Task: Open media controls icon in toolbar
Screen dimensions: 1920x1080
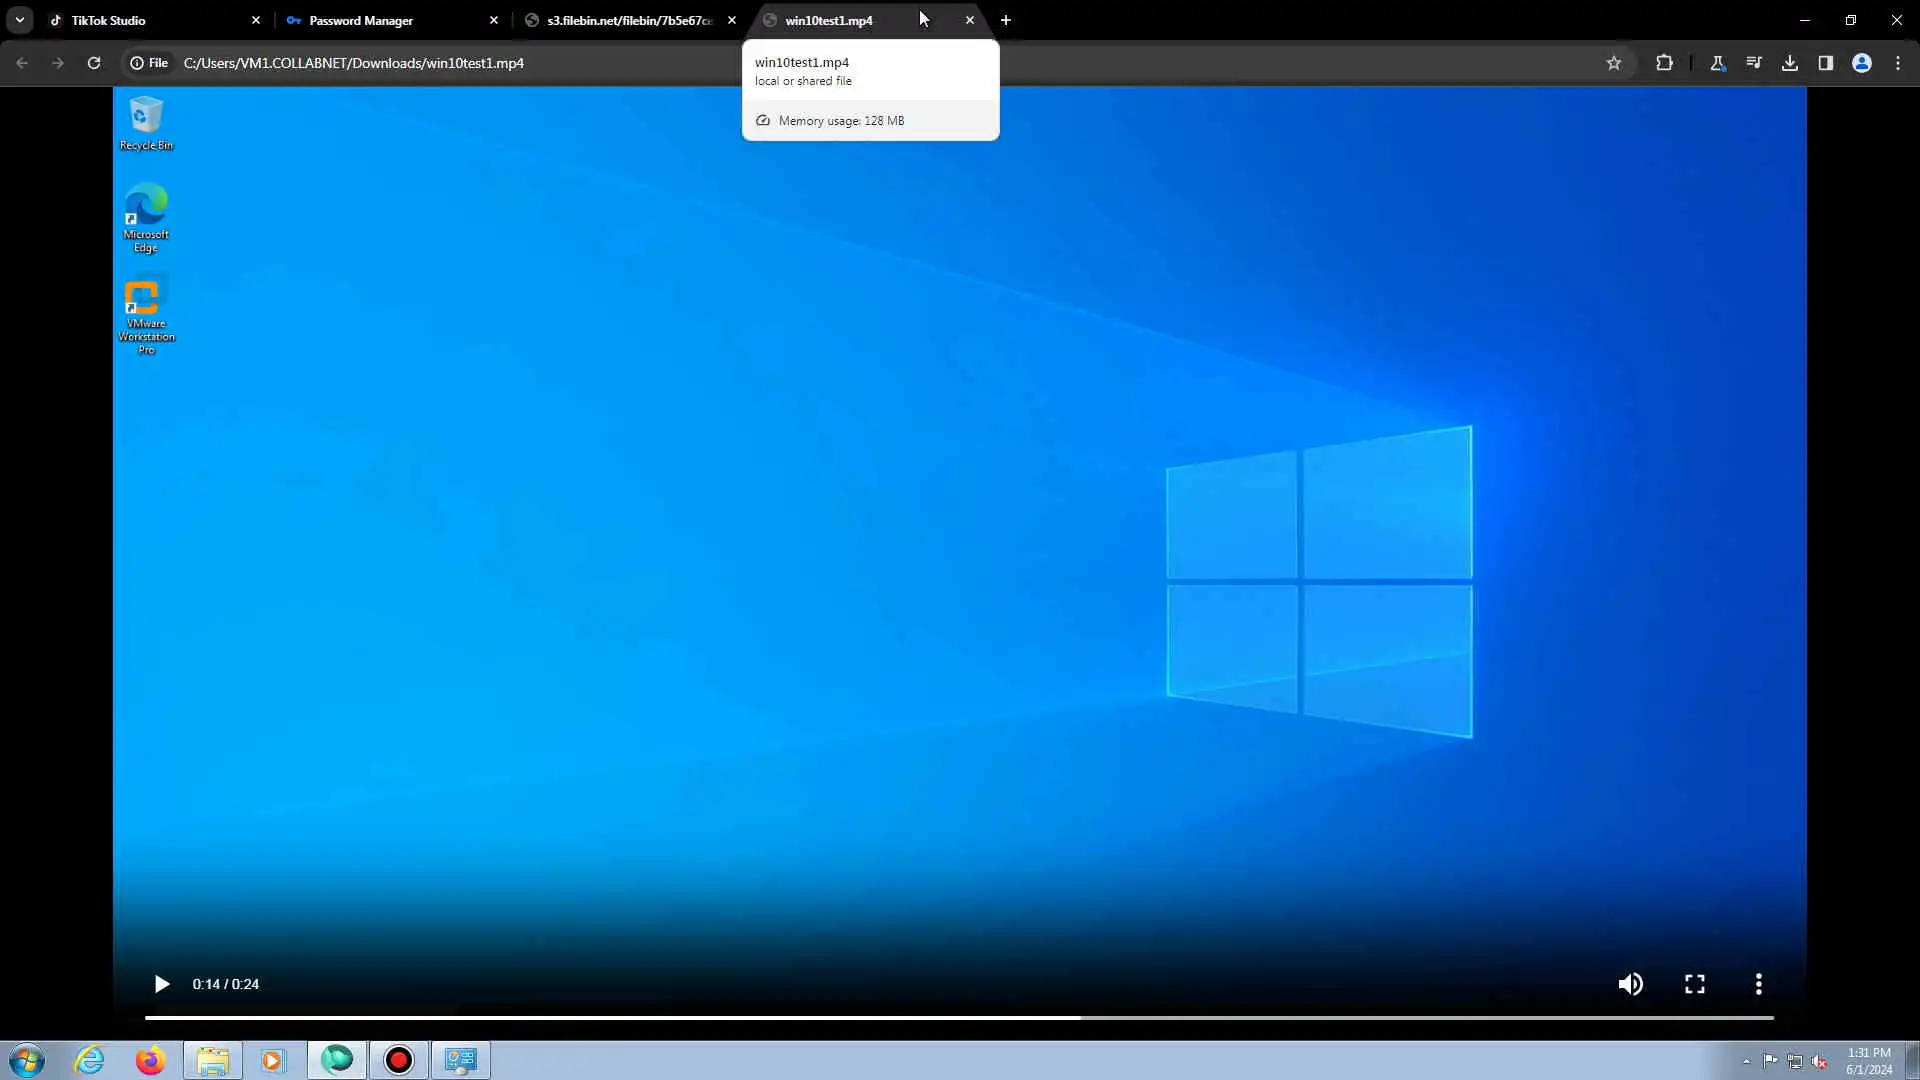Action: point(1754,63)
